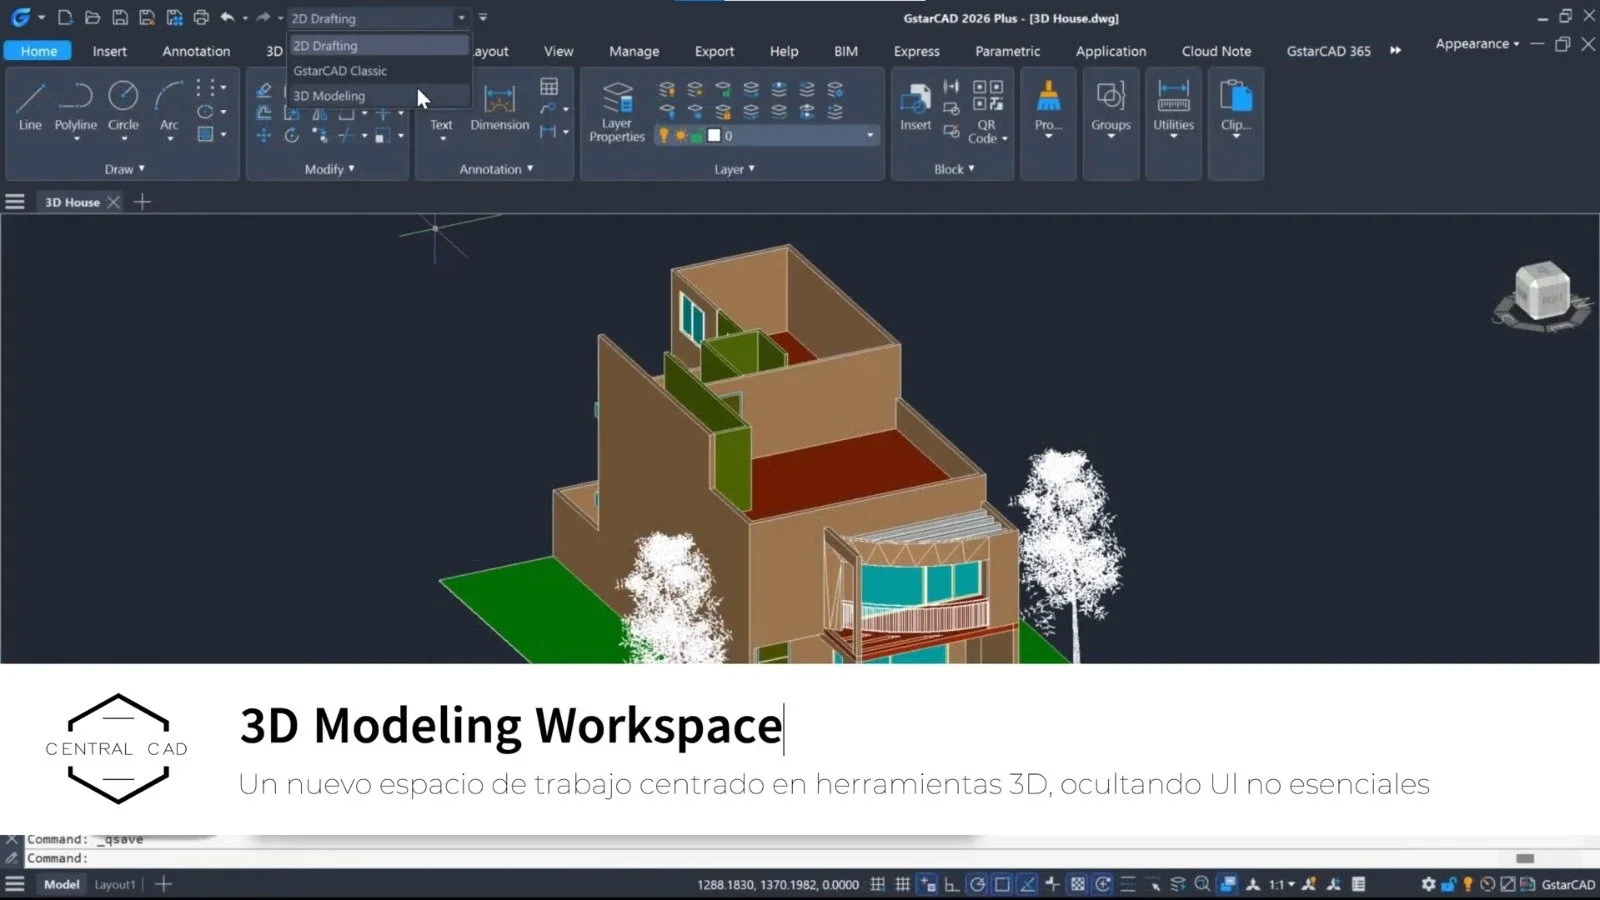Click the ViewCube navigation widget

(x=1541, y=295)
